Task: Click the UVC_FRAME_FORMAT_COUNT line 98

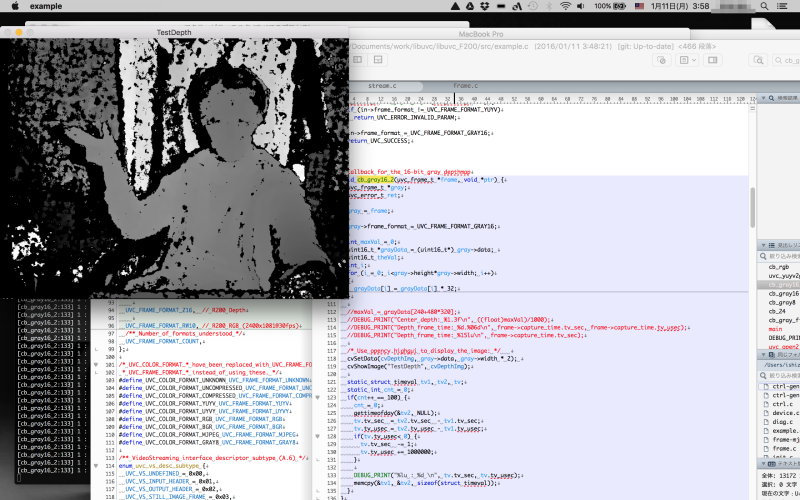Action: 163,341
